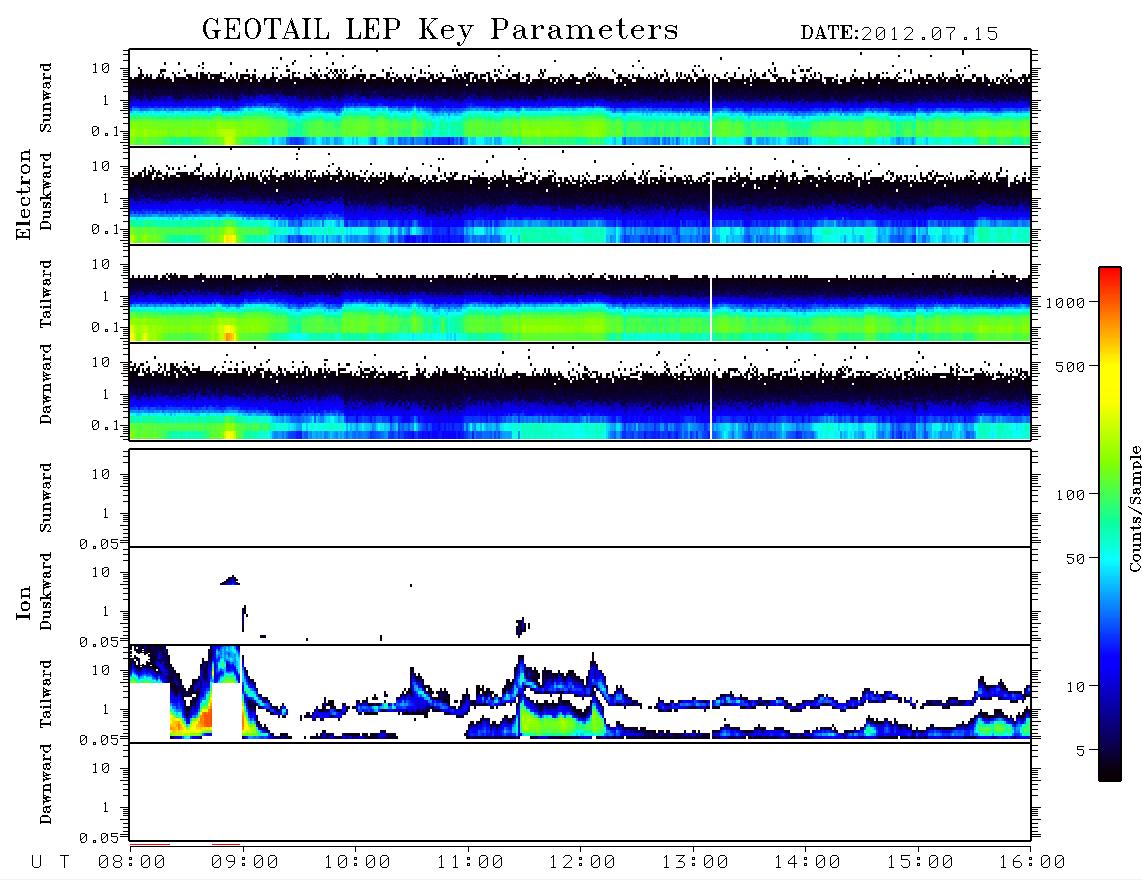Select the 15:00 time tick label
The width and height of the screenshot is (1142, 880).
click(x=920, y=862)
